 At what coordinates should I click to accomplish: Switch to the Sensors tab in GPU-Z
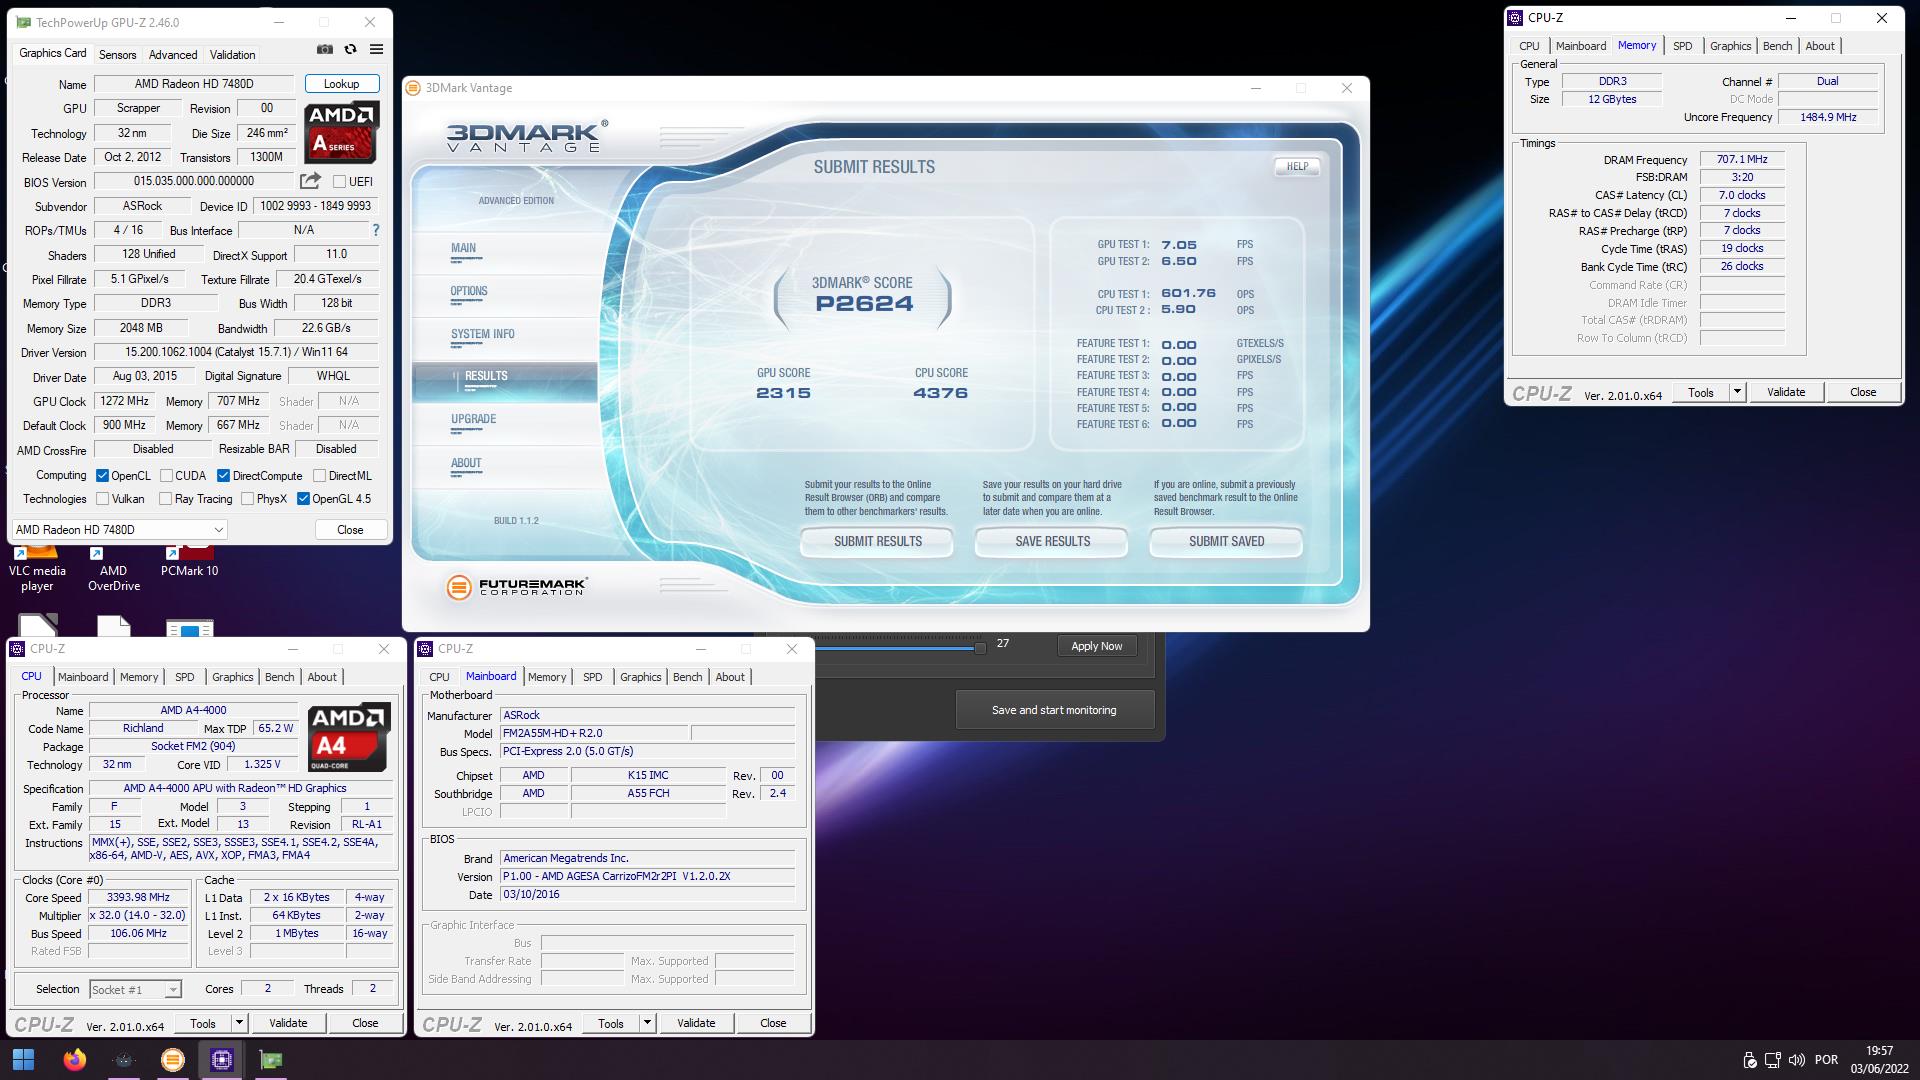[117, 55]
